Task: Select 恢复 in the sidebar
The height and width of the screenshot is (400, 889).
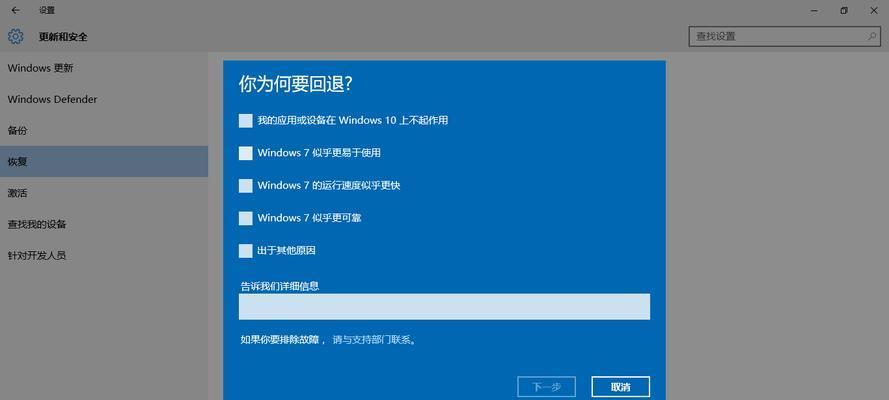Action: point(104,161)
